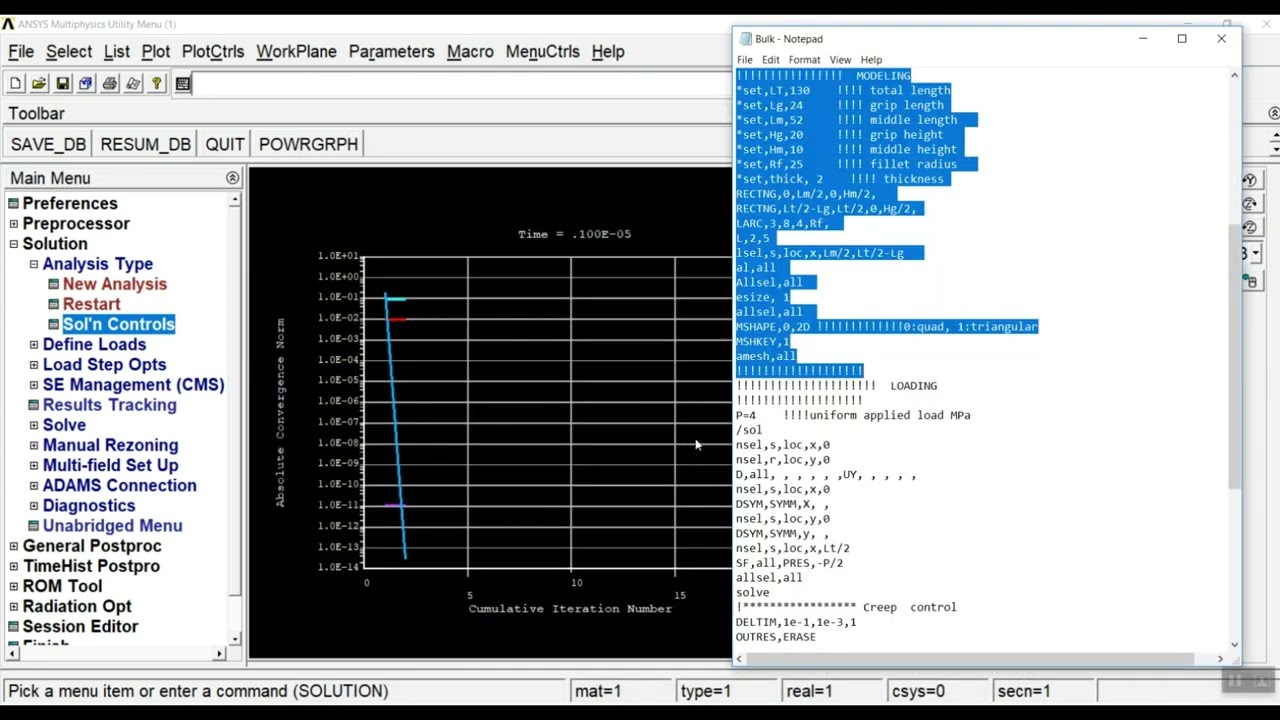Expand the General Postproc node

click(x=14, y=546)
